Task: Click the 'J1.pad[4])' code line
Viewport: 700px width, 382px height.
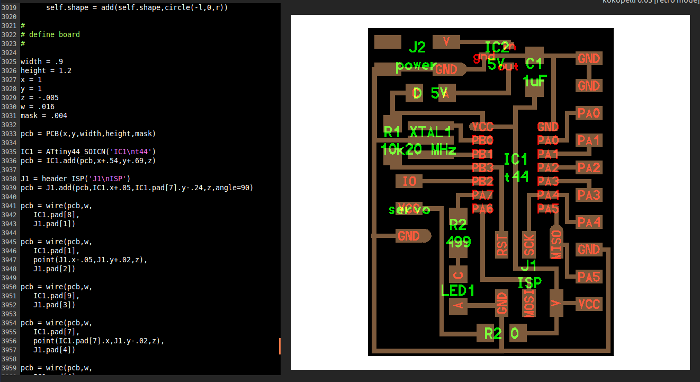Action: tap(54, 349)
